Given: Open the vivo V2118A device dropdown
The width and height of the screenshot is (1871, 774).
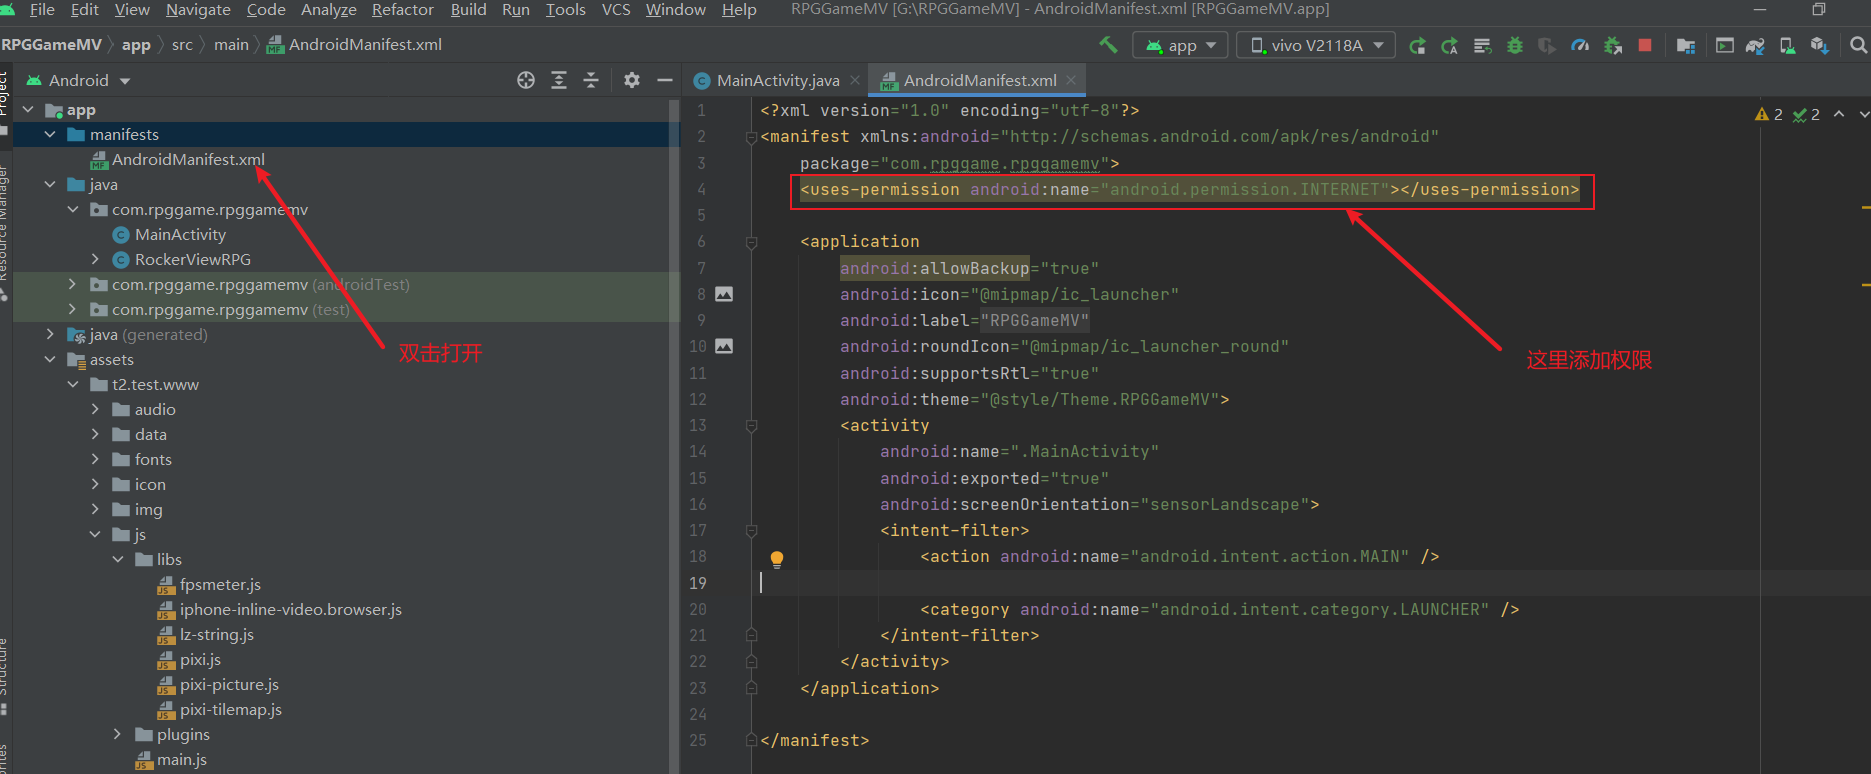Looking at the screenshot, I should [1316, 45].
